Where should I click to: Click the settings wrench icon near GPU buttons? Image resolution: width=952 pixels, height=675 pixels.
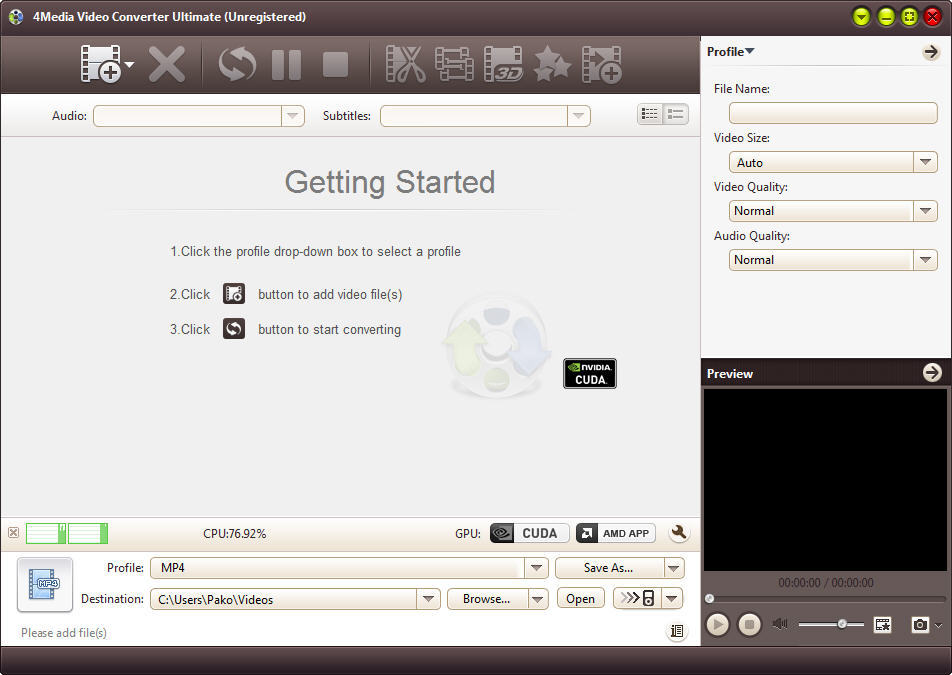679,533
